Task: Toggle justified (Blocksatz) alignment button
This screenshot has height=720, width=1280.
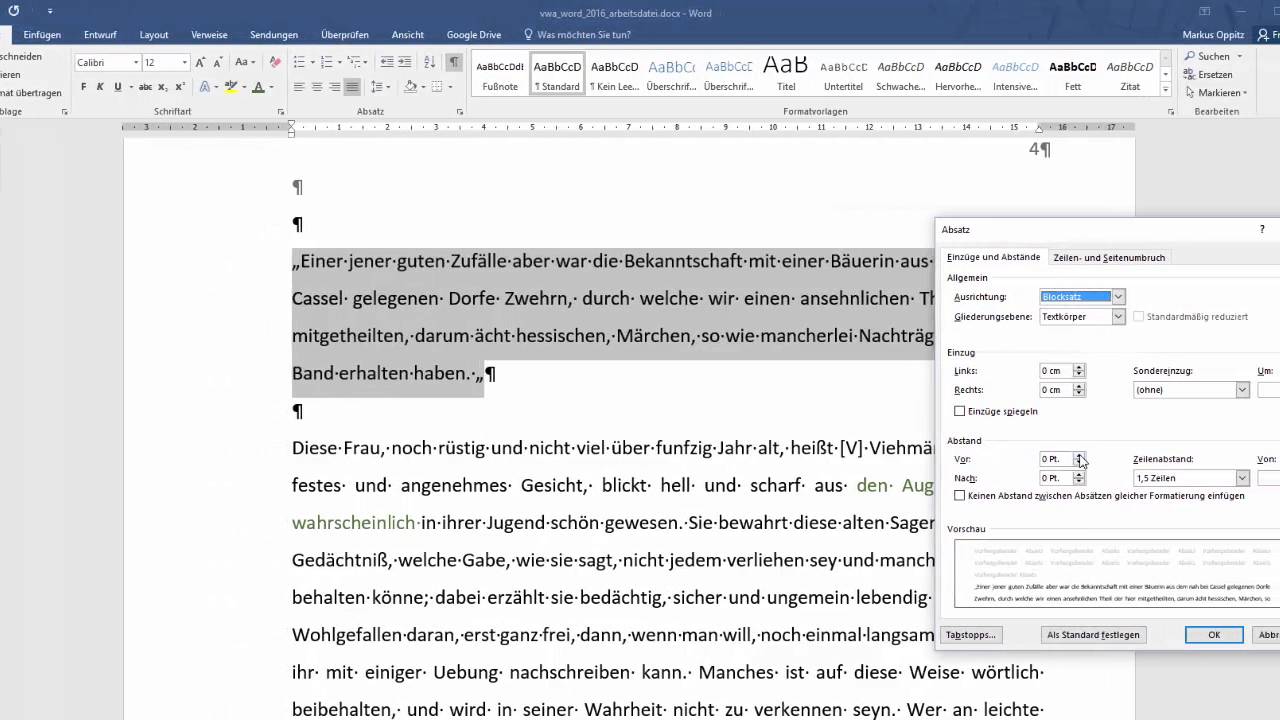Action: click(x=352, y=87)
